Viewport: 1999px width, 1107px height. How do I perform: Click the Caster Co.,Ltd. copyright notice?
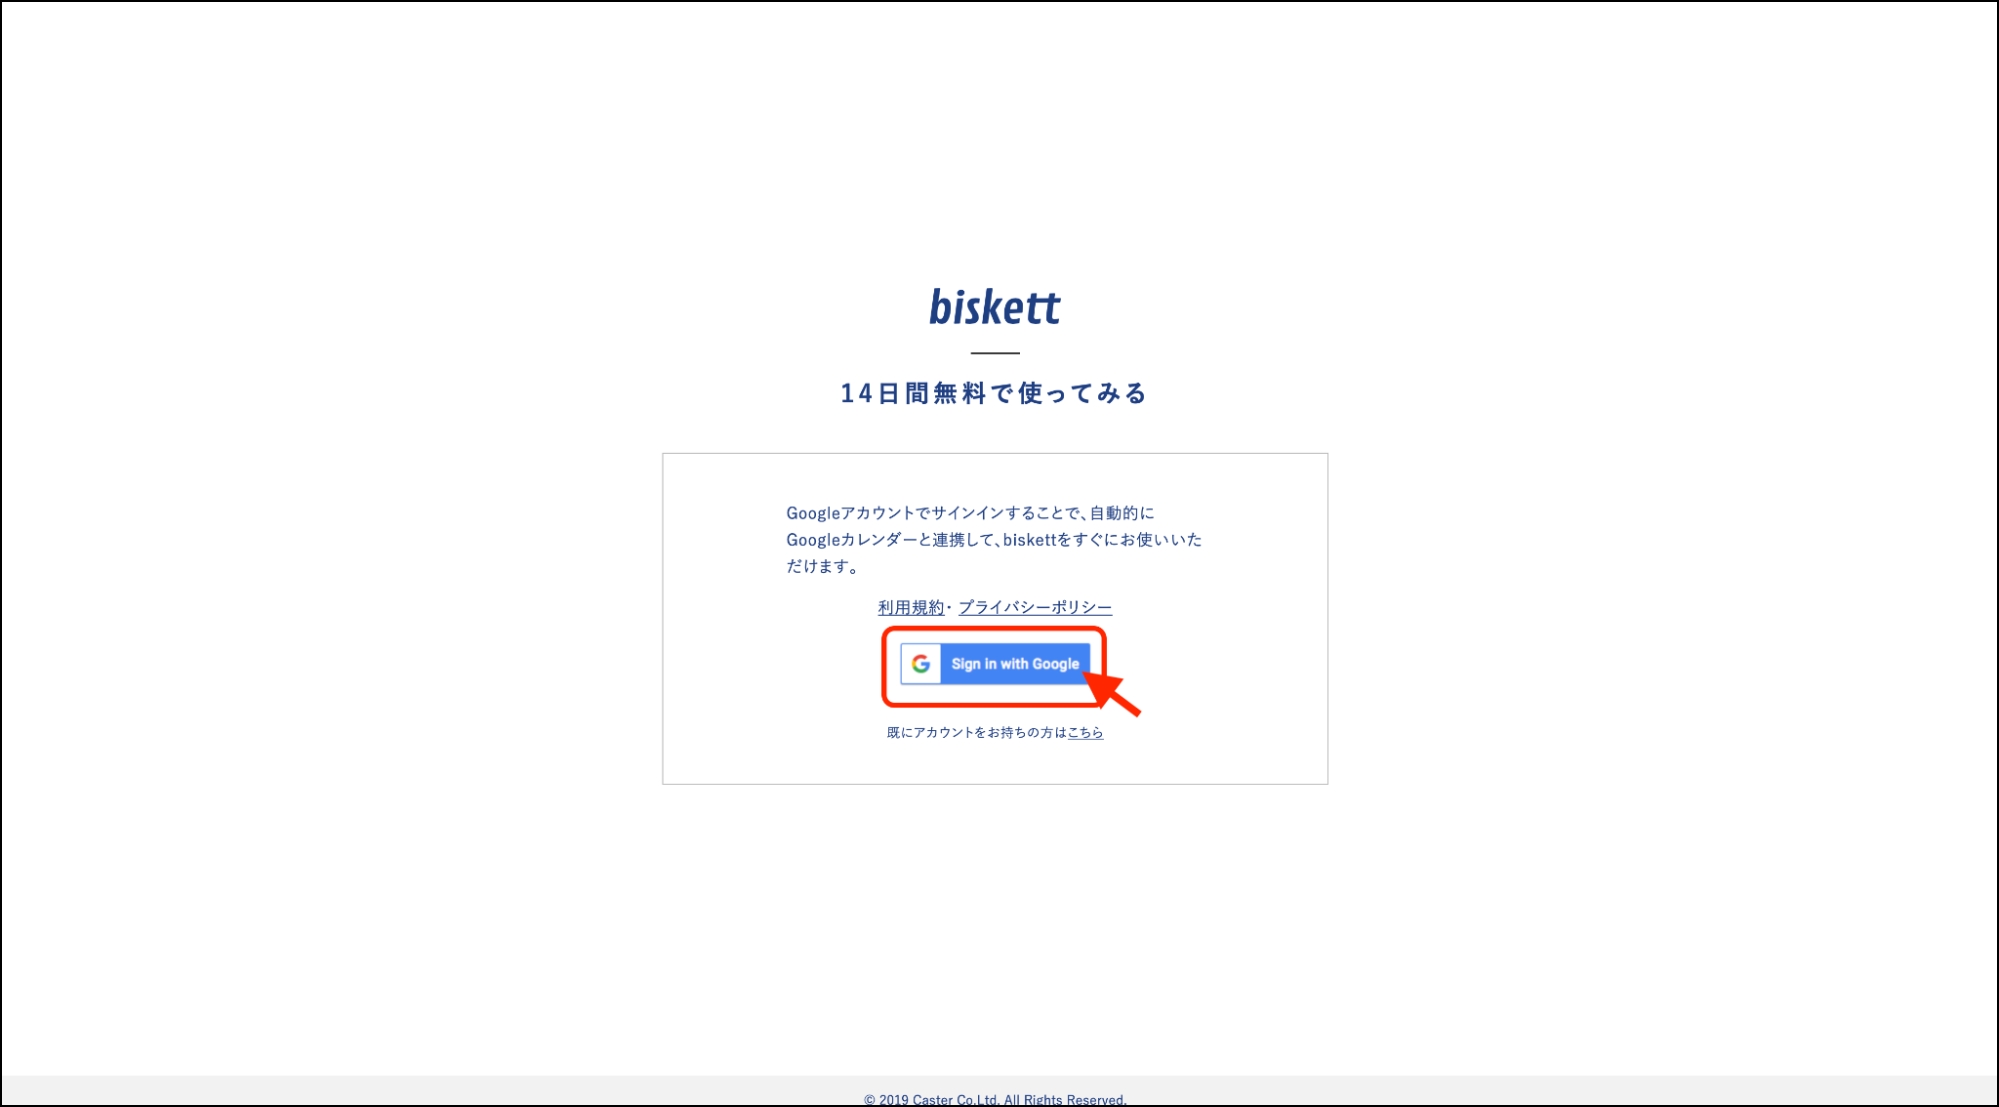coord(995,1098)
